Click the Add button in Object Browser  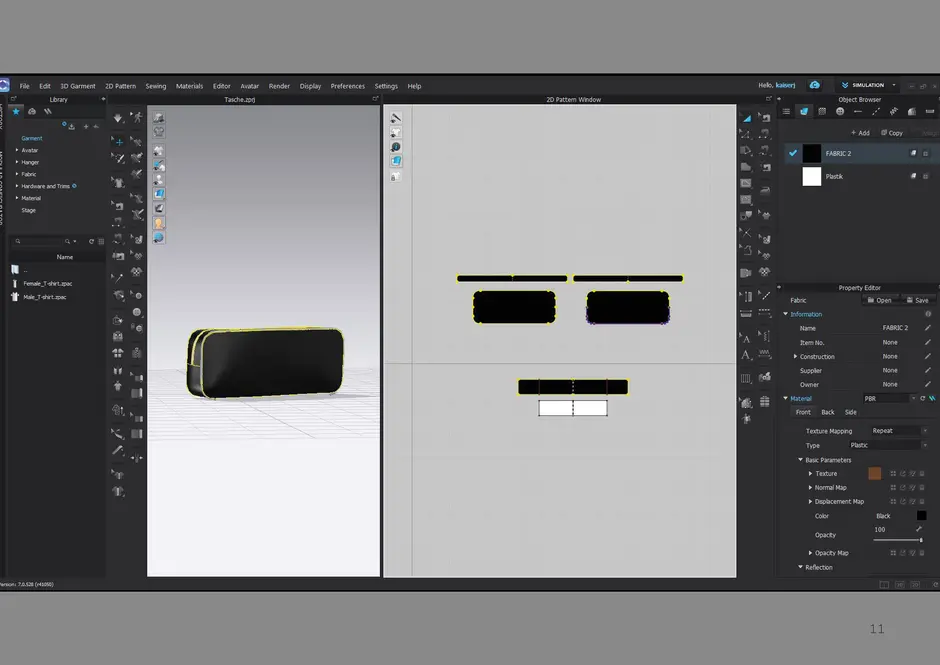click(859, 133)
